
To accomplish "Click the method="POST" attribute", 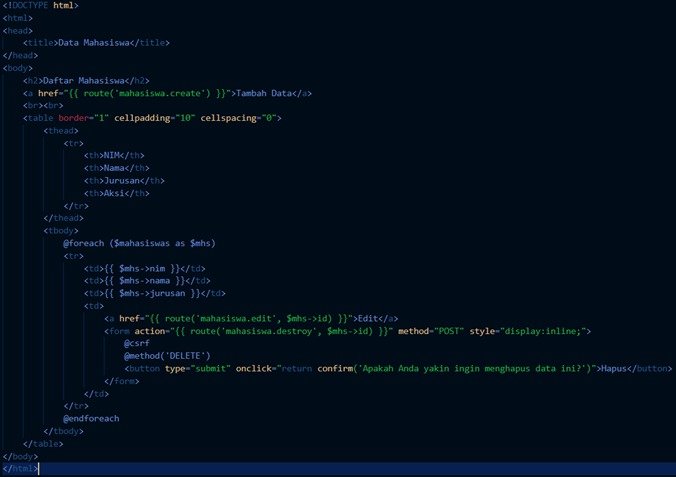I will 431,331.
